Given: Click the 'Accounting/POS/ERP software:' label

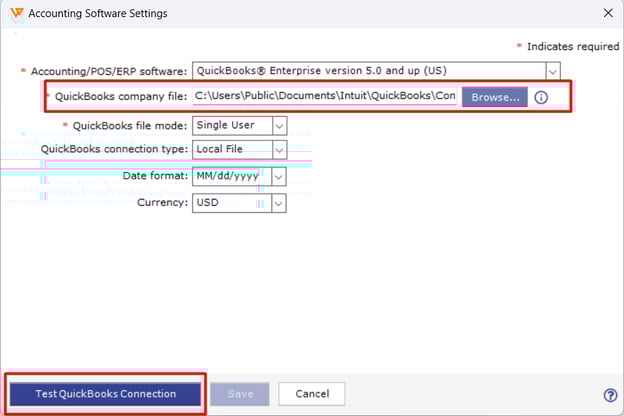Looking at the screenshot, I should point(109,72).
